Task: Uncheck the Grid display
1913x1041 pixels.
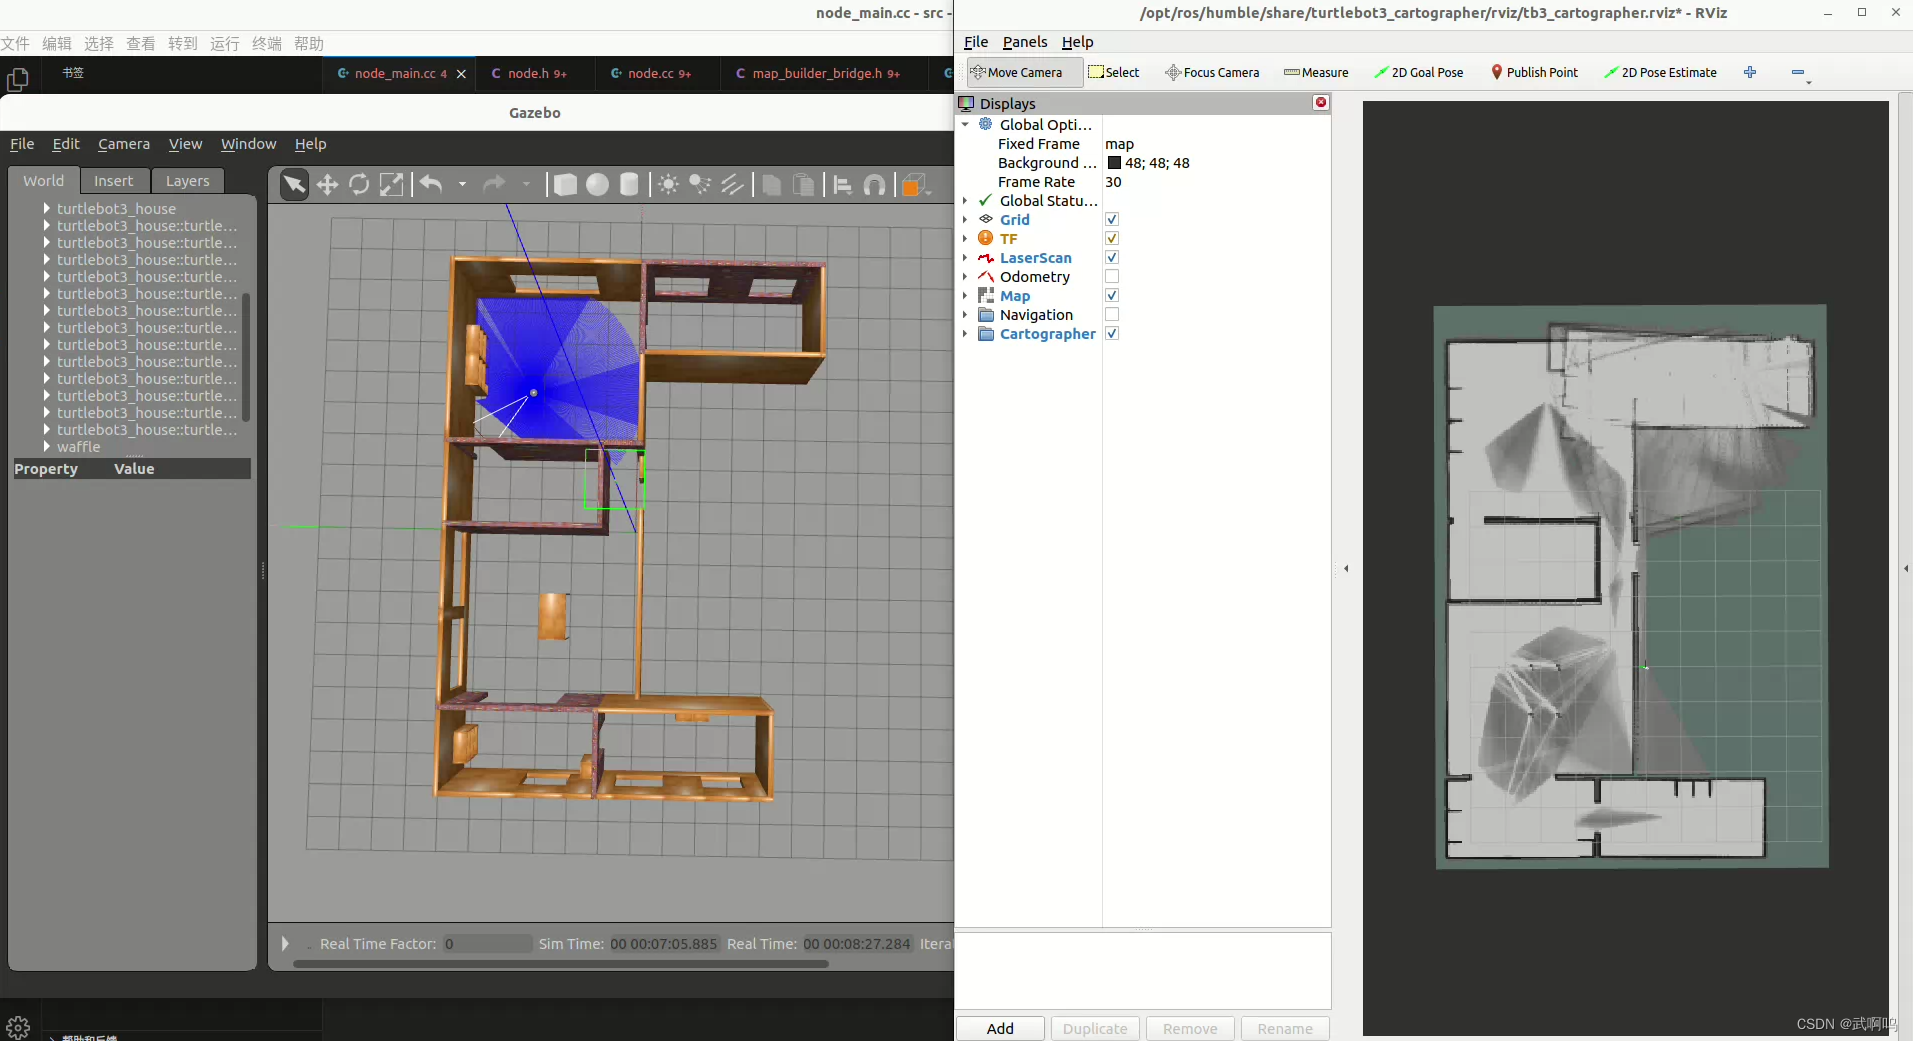Action: click(1111, 219)
